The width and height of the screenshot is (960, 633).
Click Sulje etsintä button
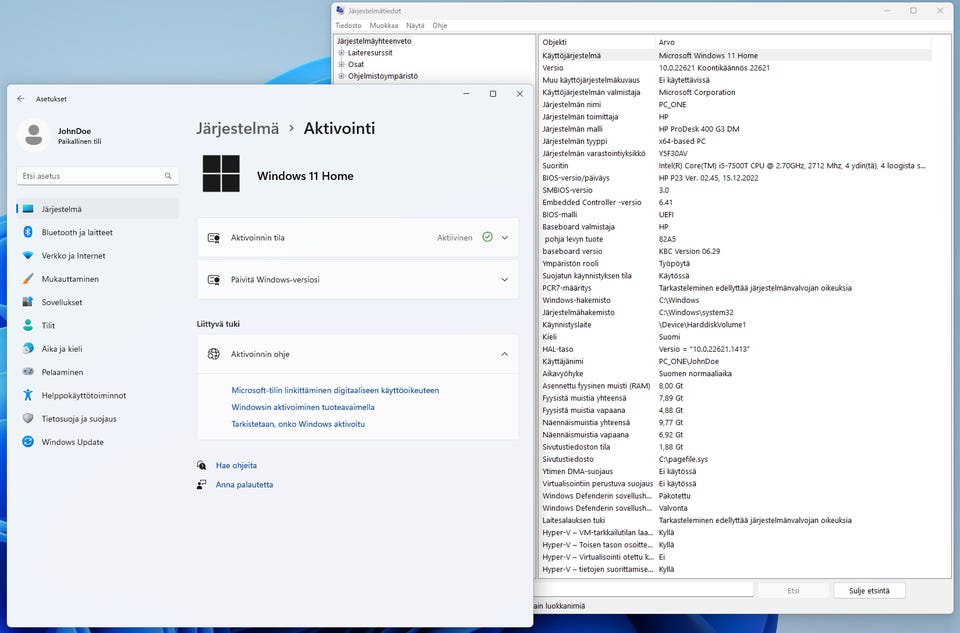tap(869, 591)
